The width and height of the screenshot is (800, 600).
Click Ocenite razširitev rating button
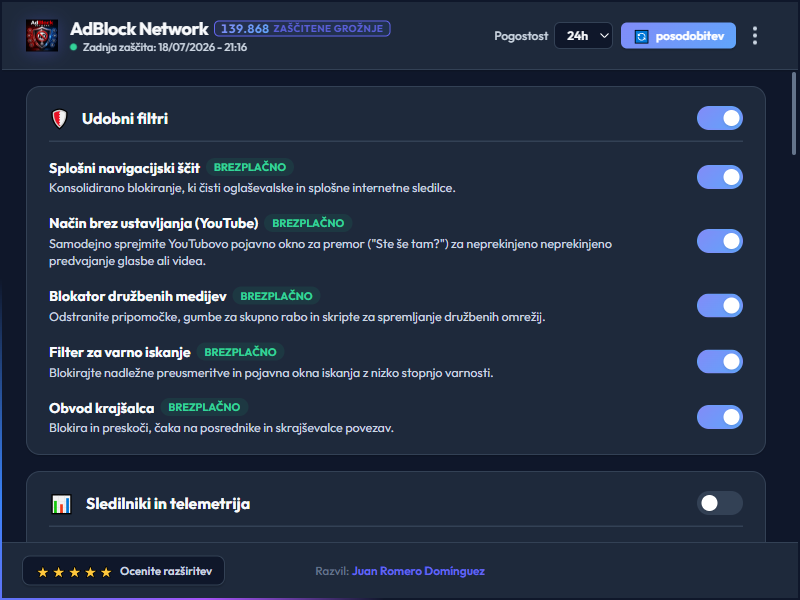[x=123, y=571]
